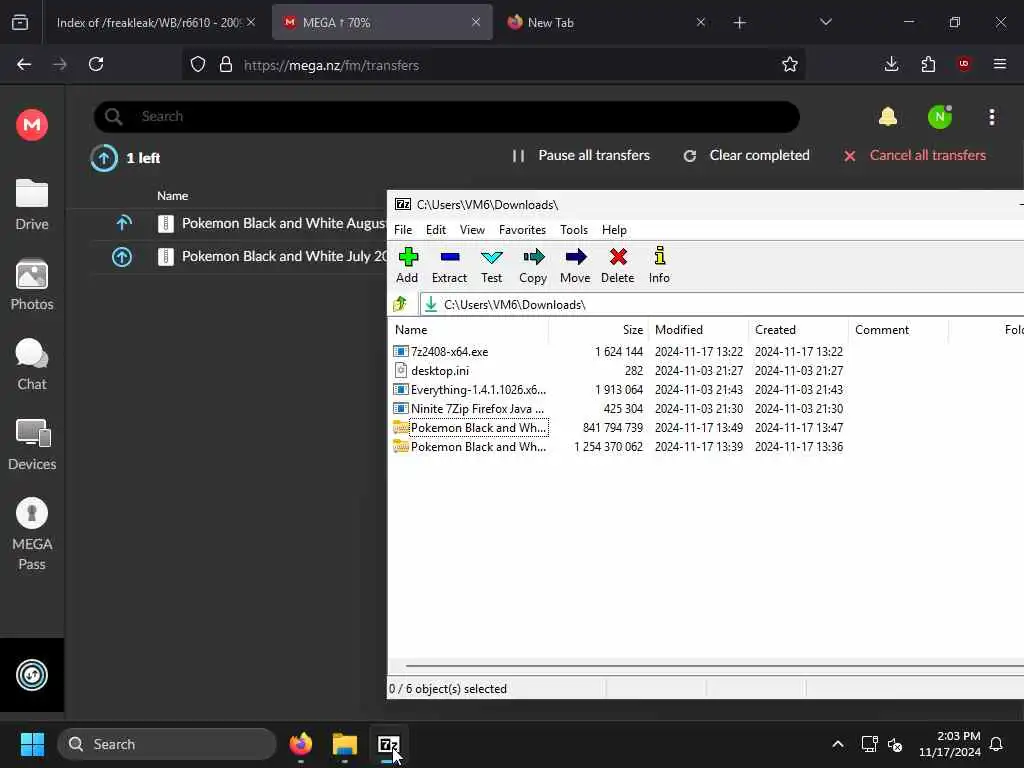The width and height of the screenshot is (1024, 768).
Task: Open the green N account avatar
Action: (x=940, y=117)
